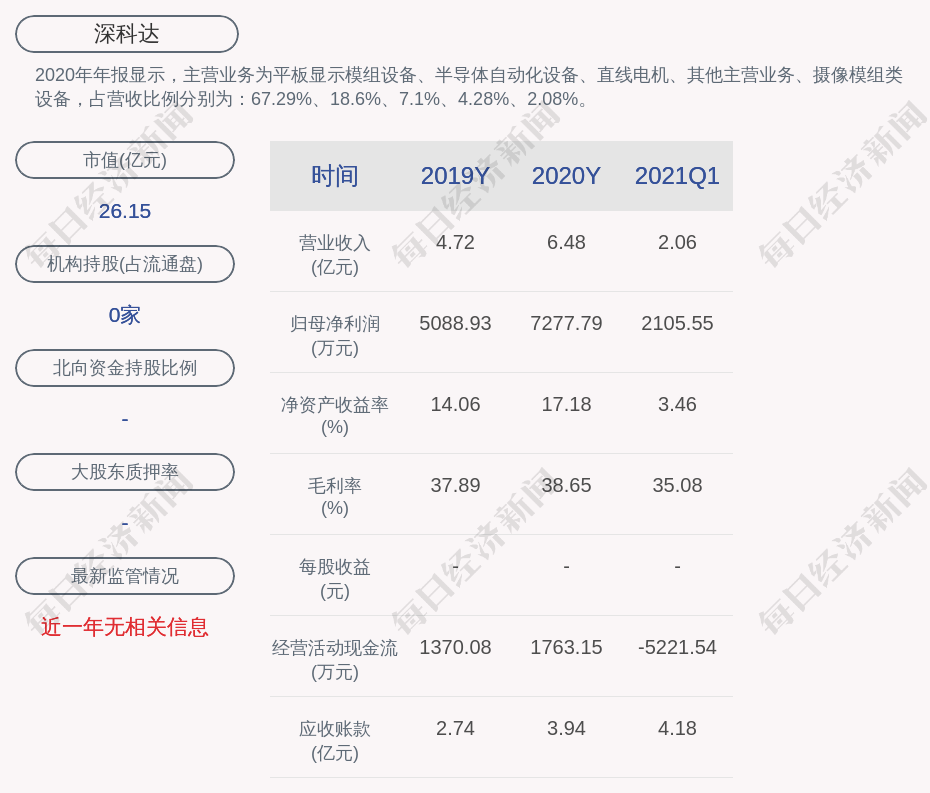The height and width of the screenshot is (793, 930).
Task: Click the market value 26.15 figure
Action: 125,211
